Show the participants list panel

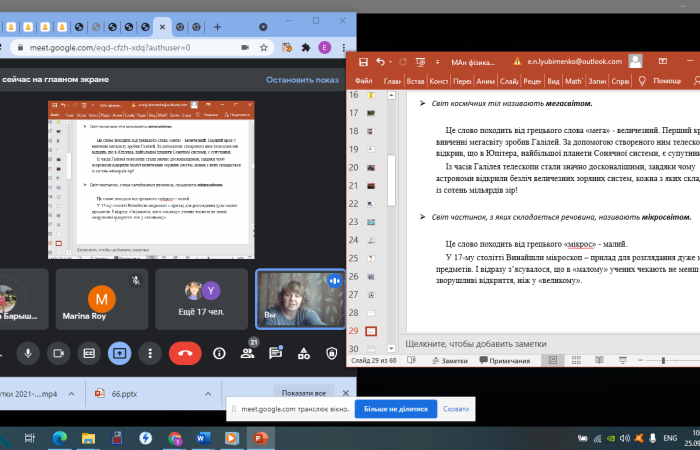tap(248, 353)
